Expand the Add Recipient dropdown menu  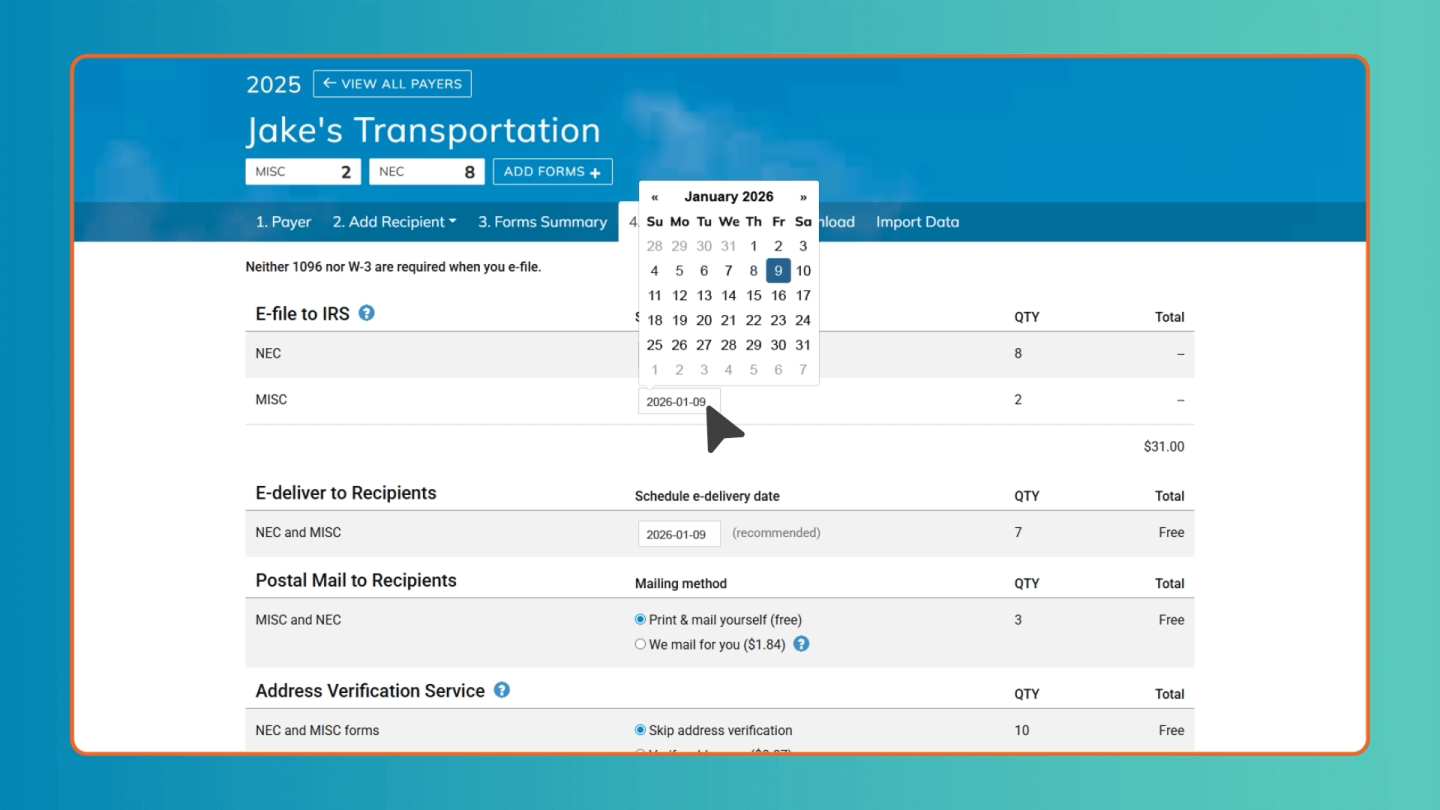[394, 222]
